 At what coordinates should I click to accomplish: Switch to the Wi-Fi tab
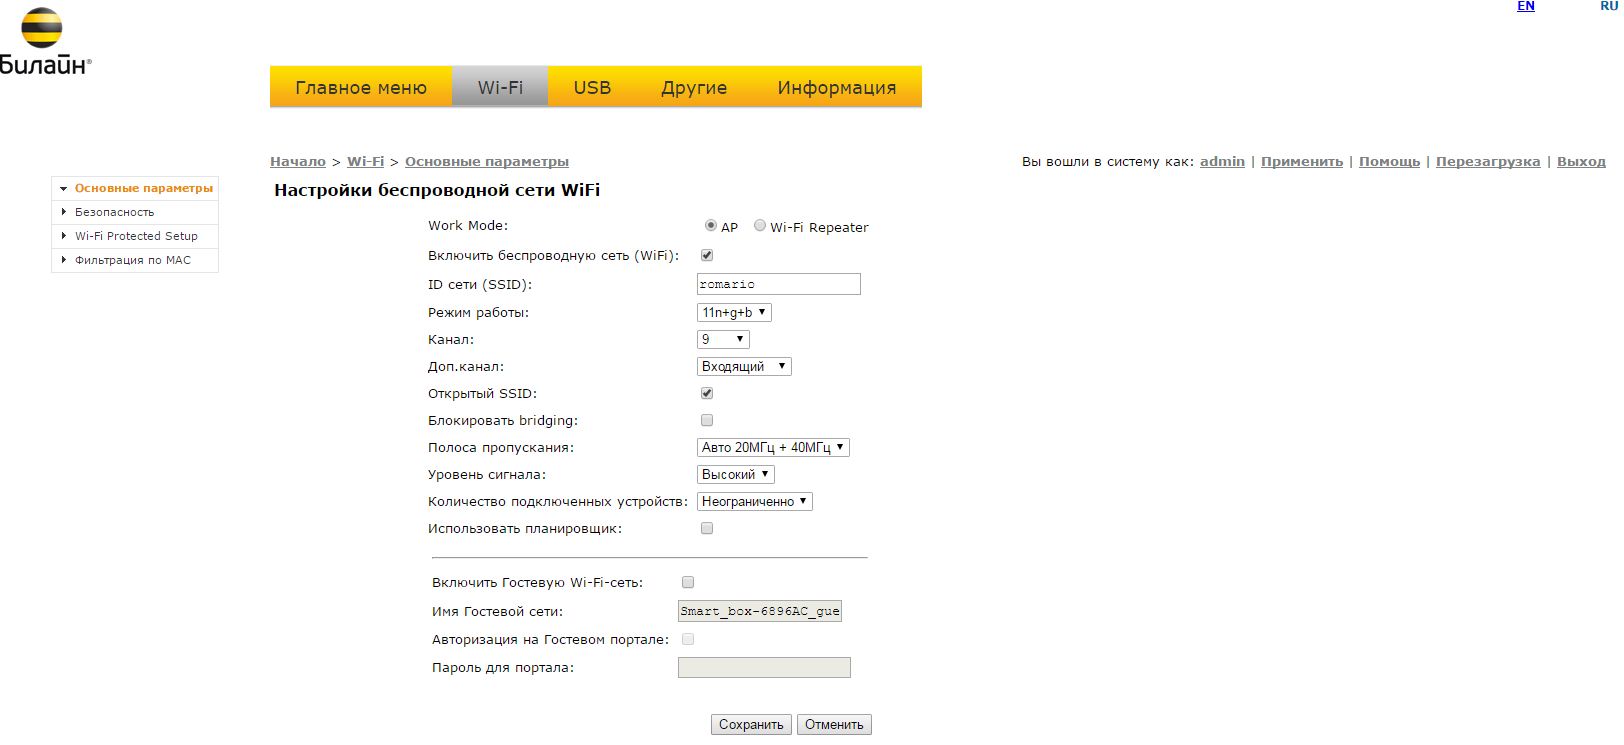500,87
